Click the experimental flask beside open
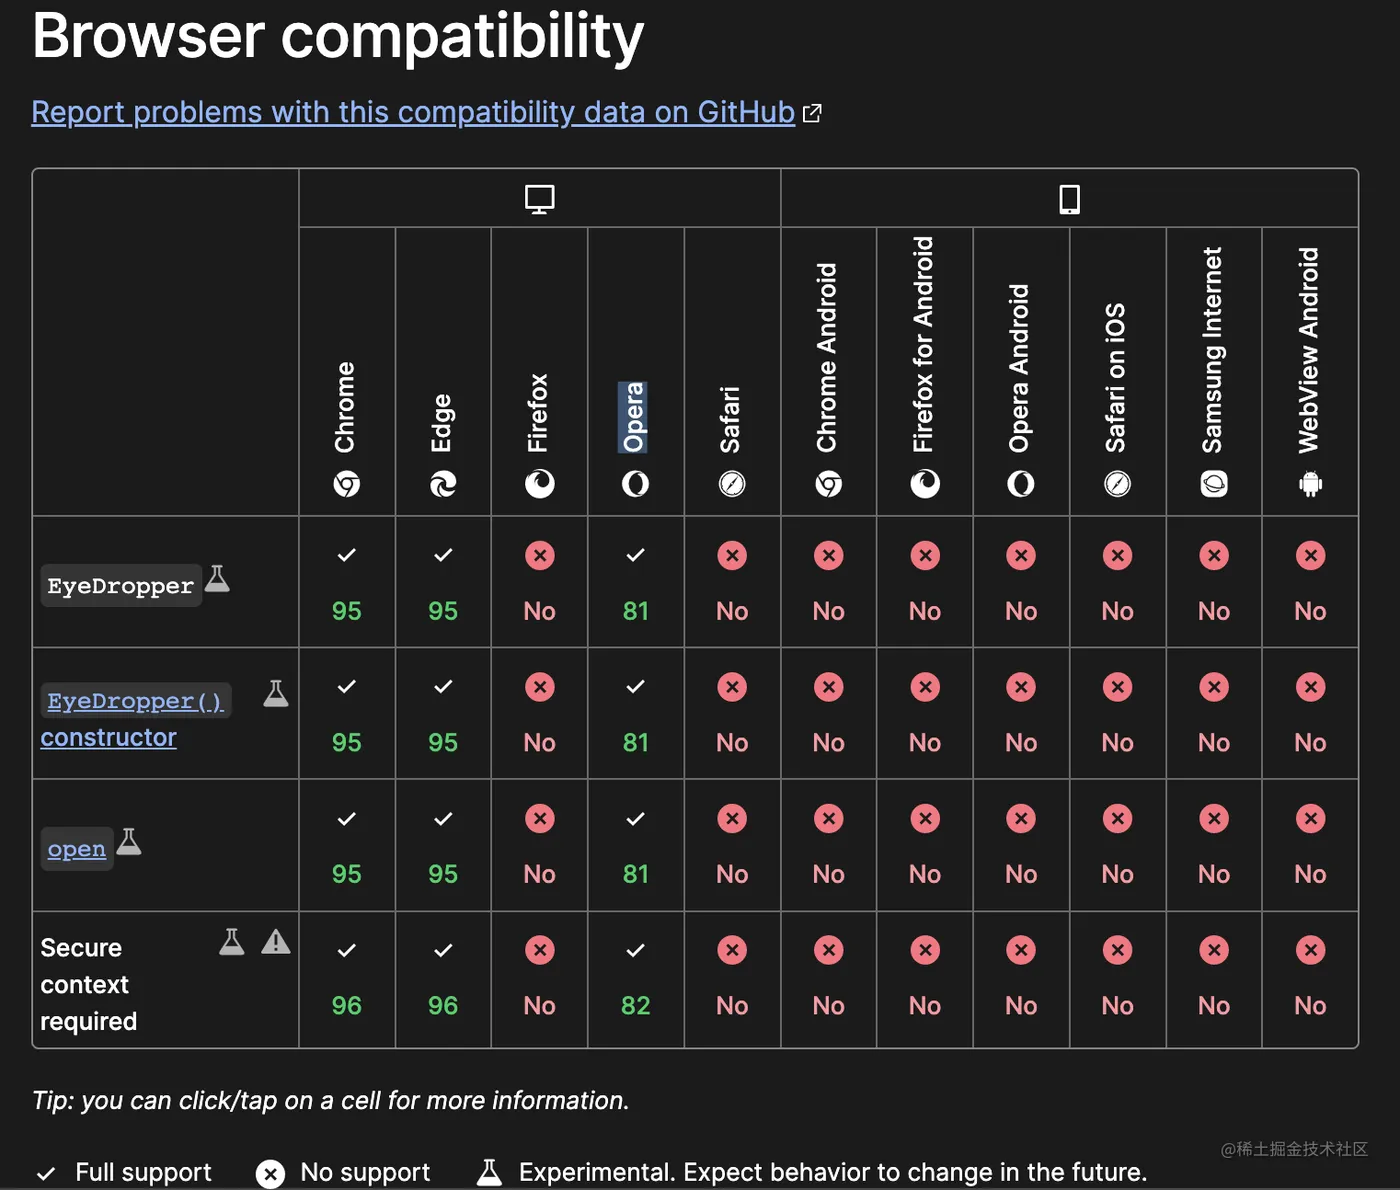 click(x=129, y=841)
